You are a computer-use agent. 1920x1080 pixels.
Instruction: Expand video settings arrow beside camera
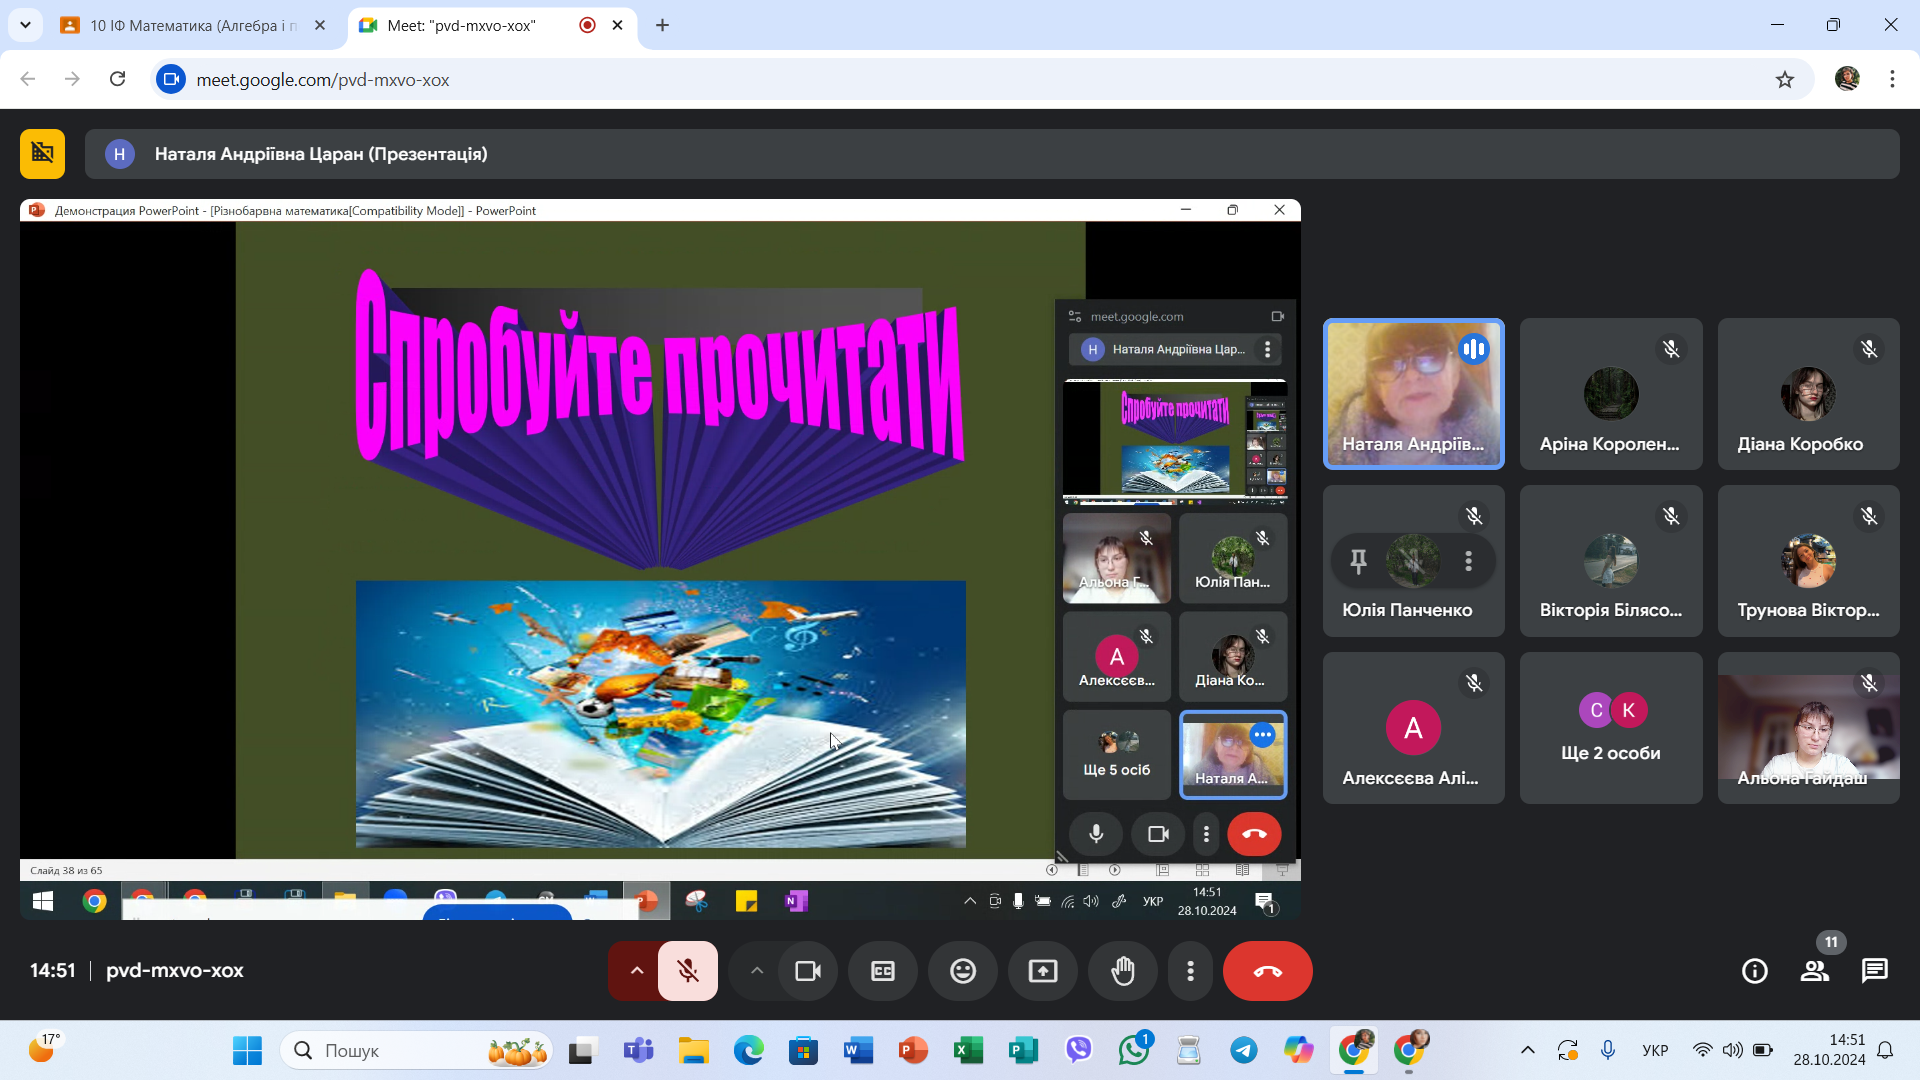click(x=757, y=971)
